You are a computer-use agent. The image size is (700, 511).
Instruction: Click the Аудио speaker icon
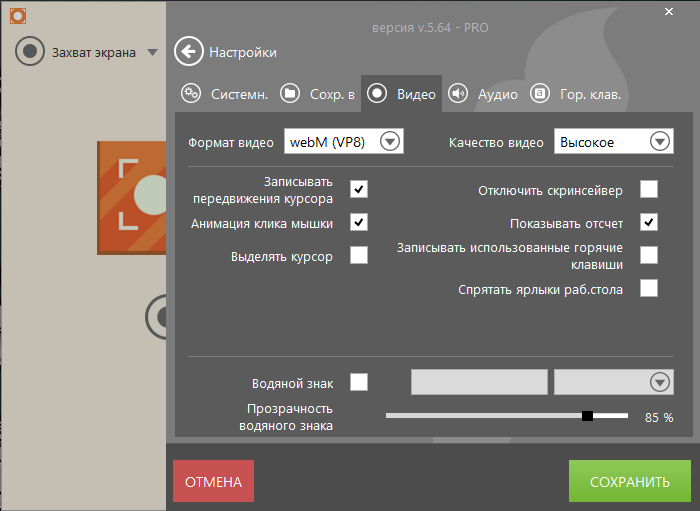pos(458,94)
